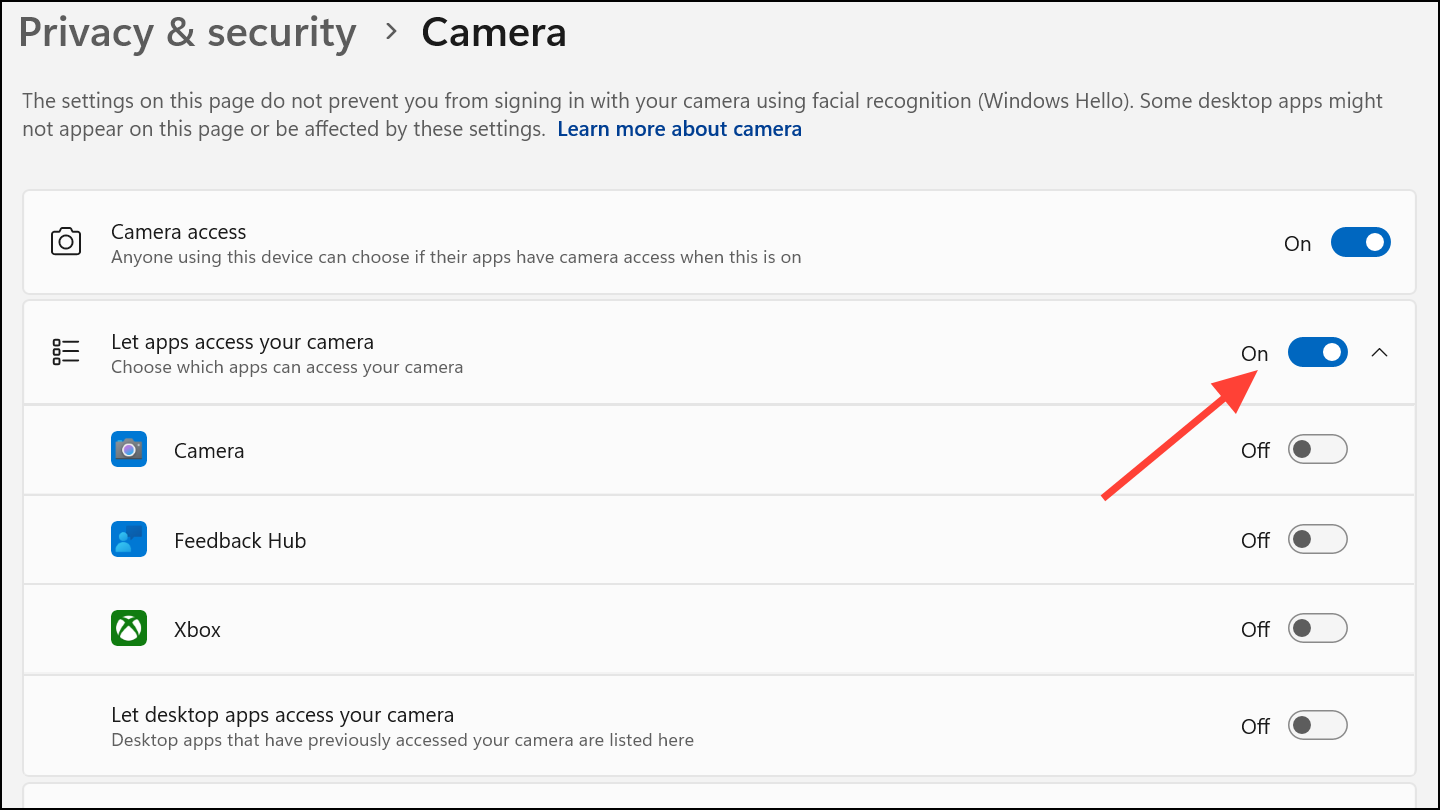Click the Let desktop apps access row title
The height and width of the screenshot is (810, 1440).
pyautogui.click(x=282, y=715)
